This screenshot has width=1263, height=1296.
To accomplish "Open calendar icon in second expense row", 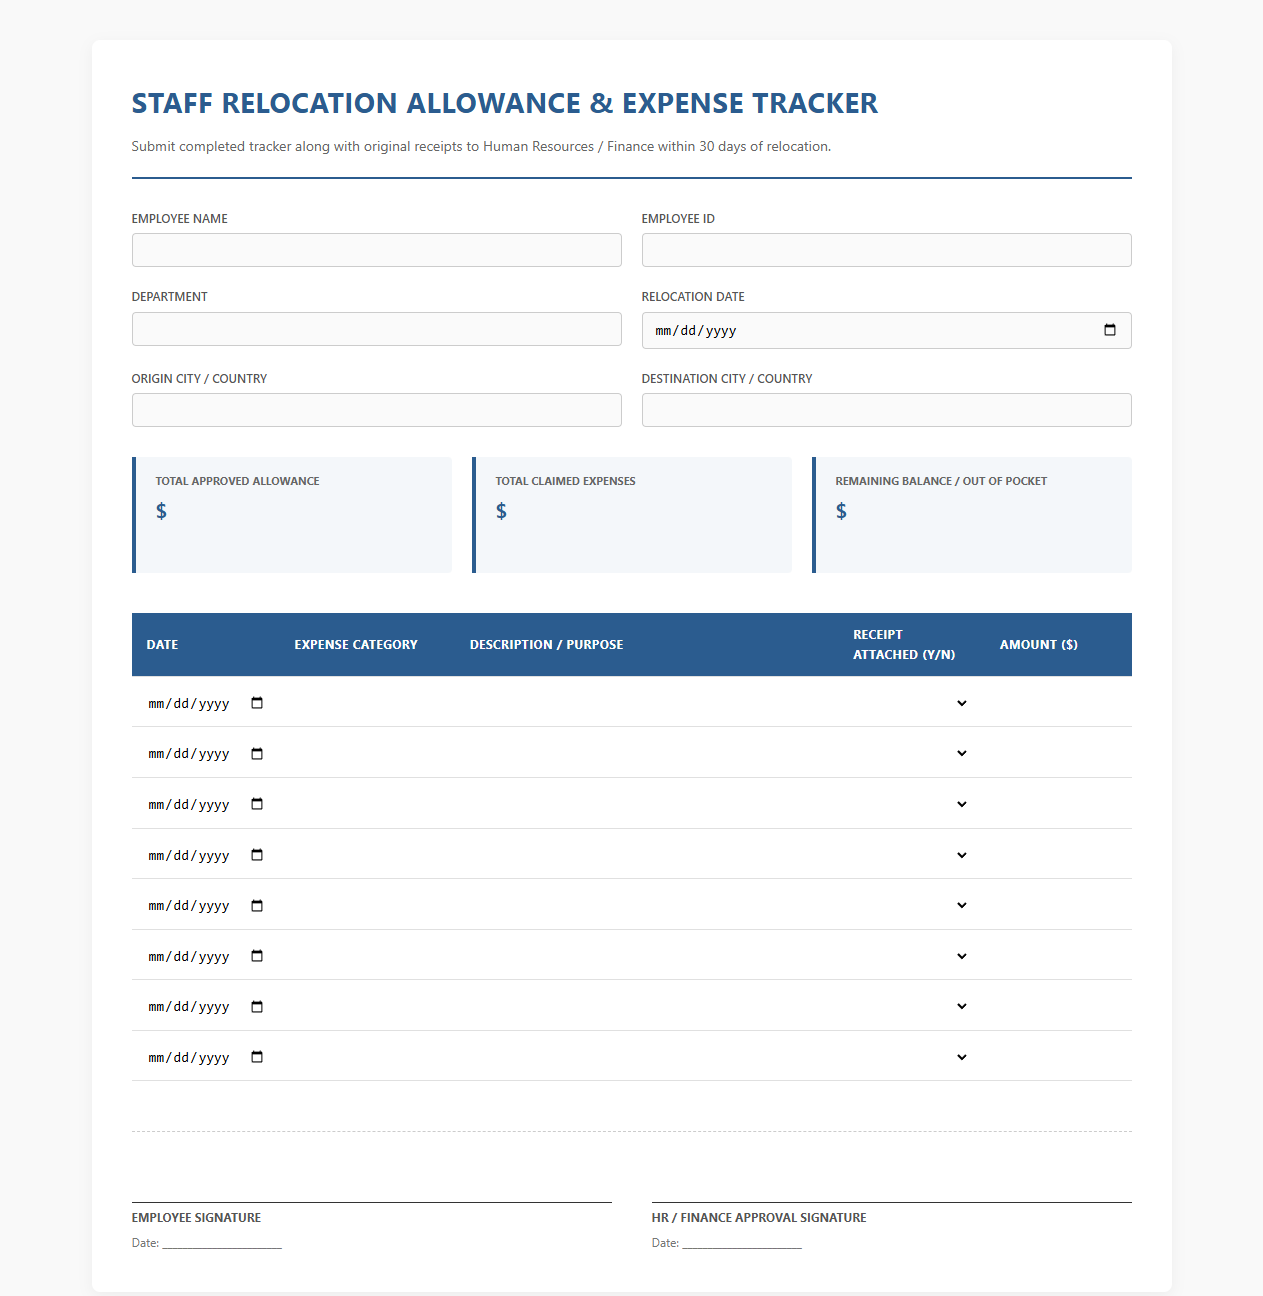I will coord(257,753).
